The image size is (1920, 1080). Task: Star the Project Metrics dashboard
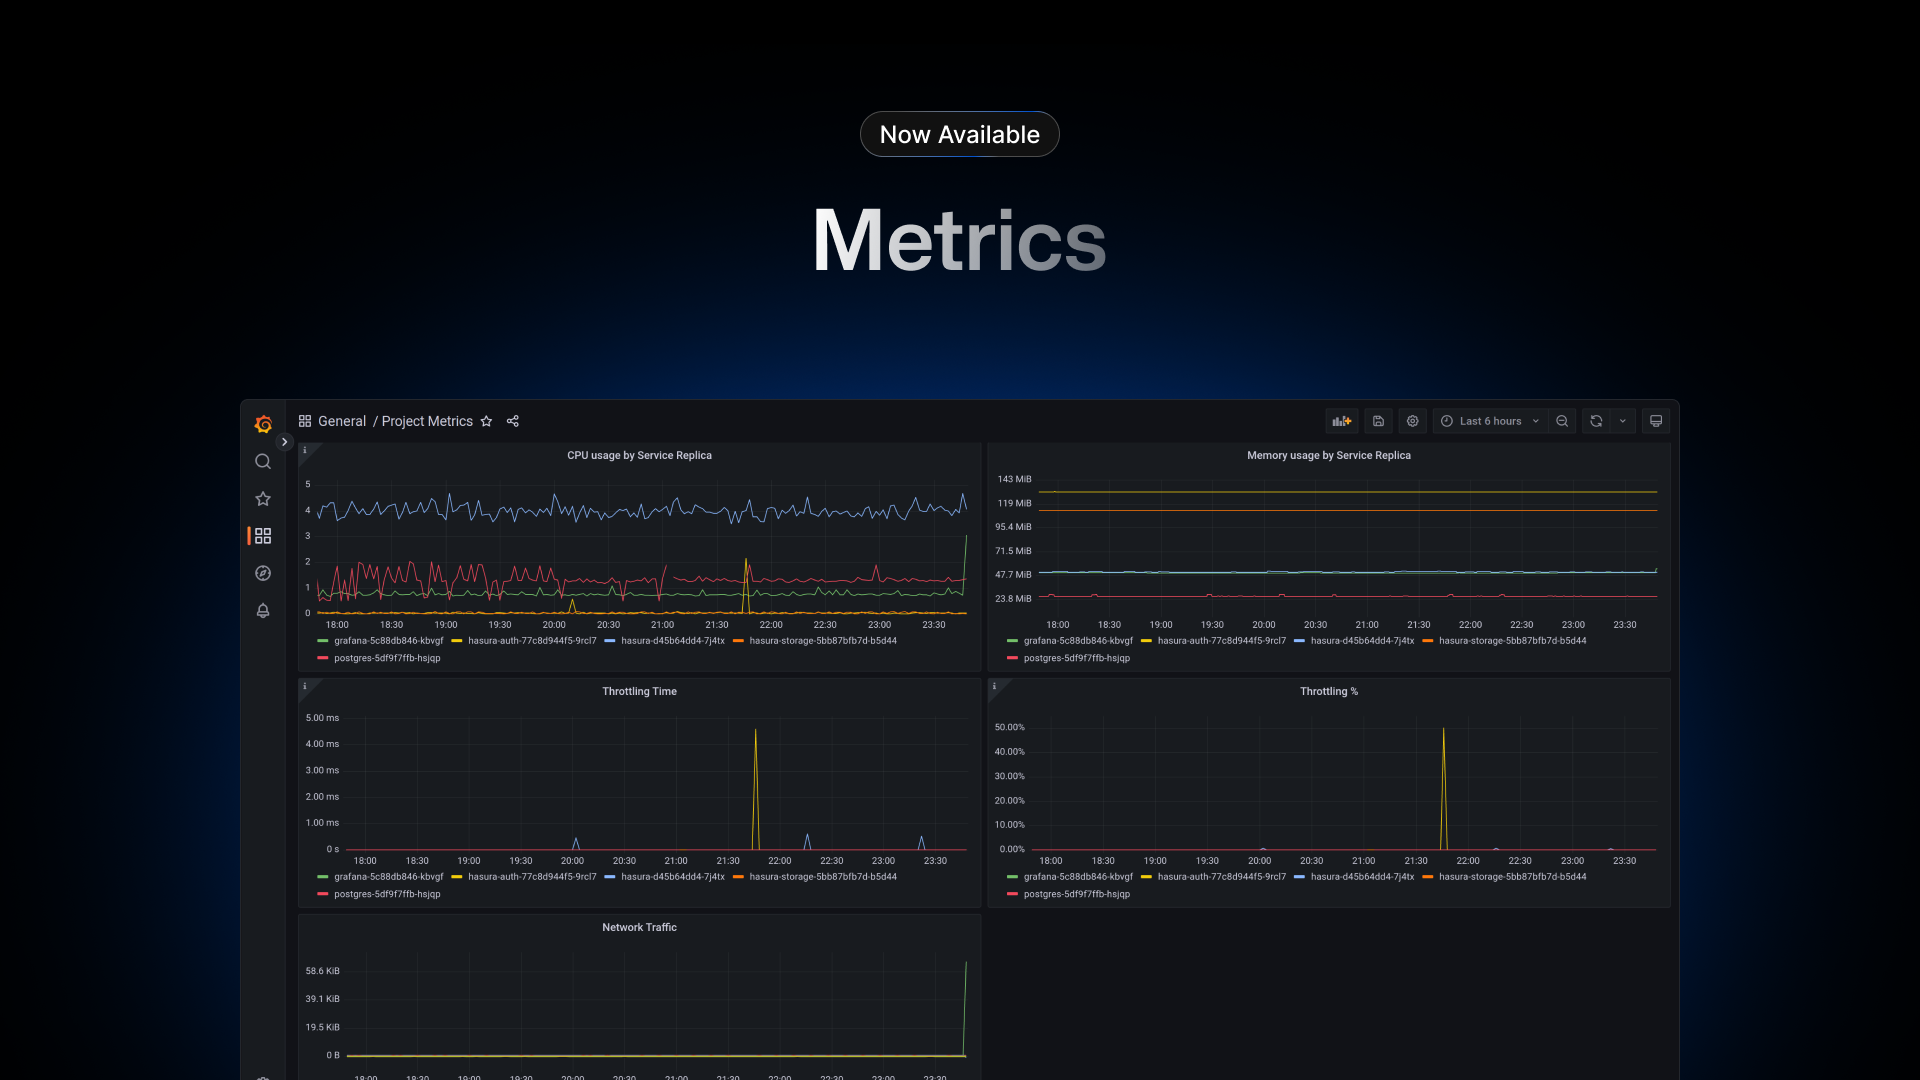coord(486,421)
